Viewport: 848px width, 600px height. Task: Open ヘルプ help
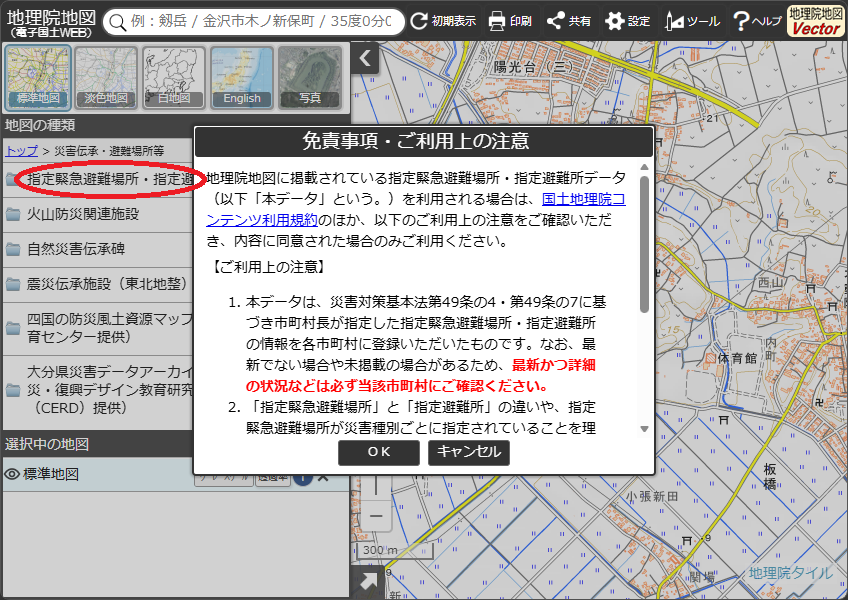pos(757,21)
